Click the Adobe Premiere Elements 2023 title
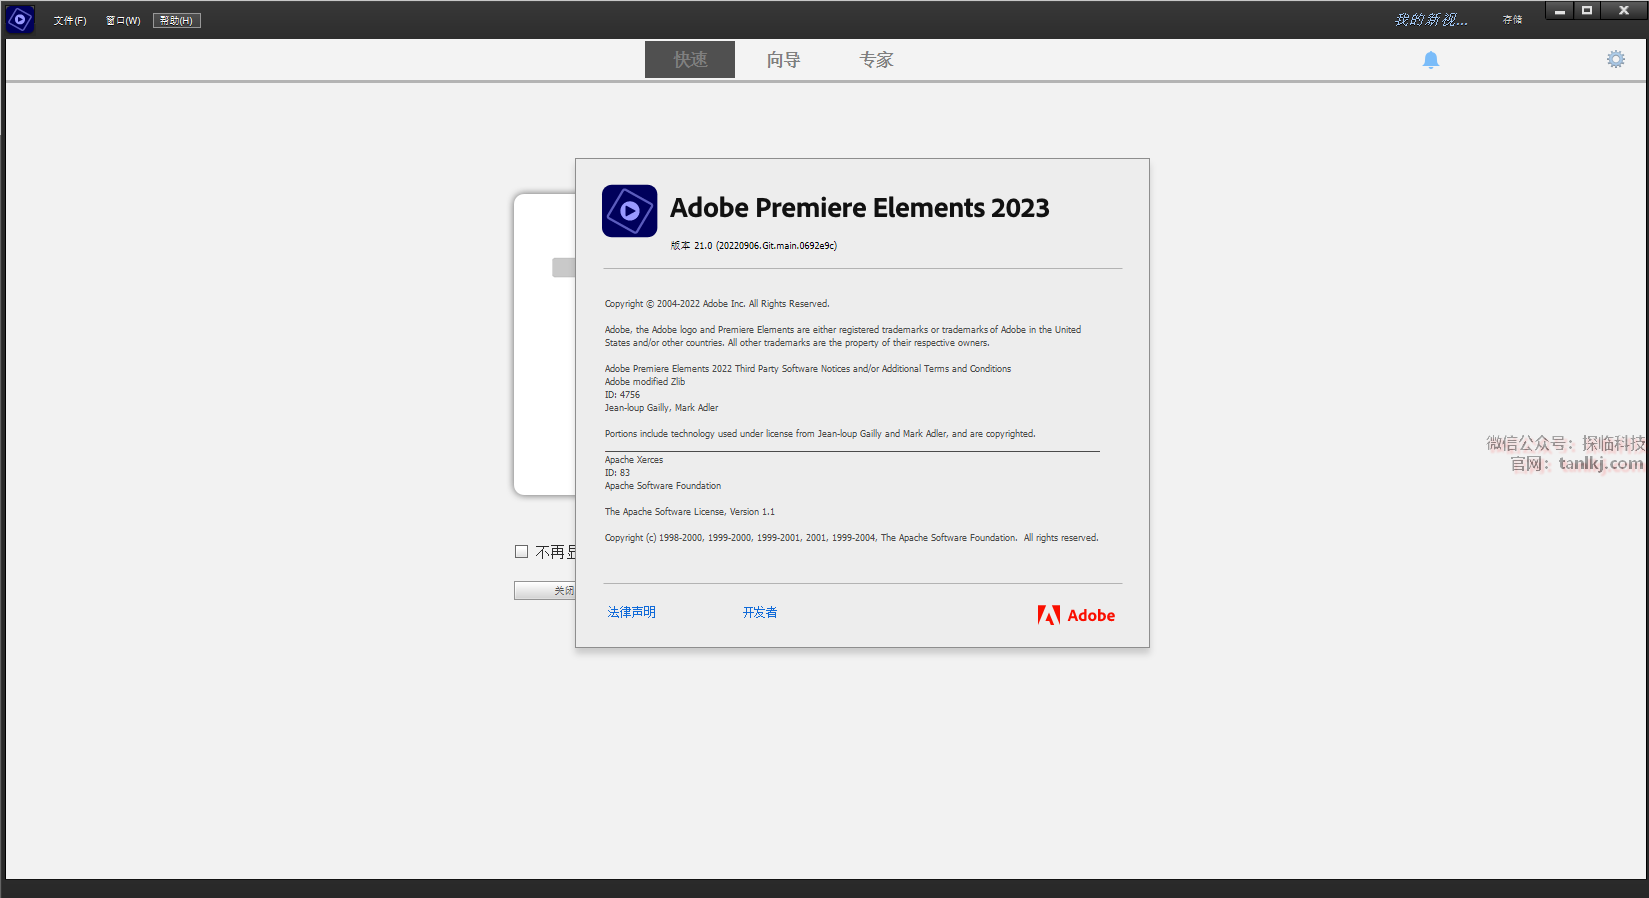The width and height of the screenshot is (1649, 898). point(860,208)
